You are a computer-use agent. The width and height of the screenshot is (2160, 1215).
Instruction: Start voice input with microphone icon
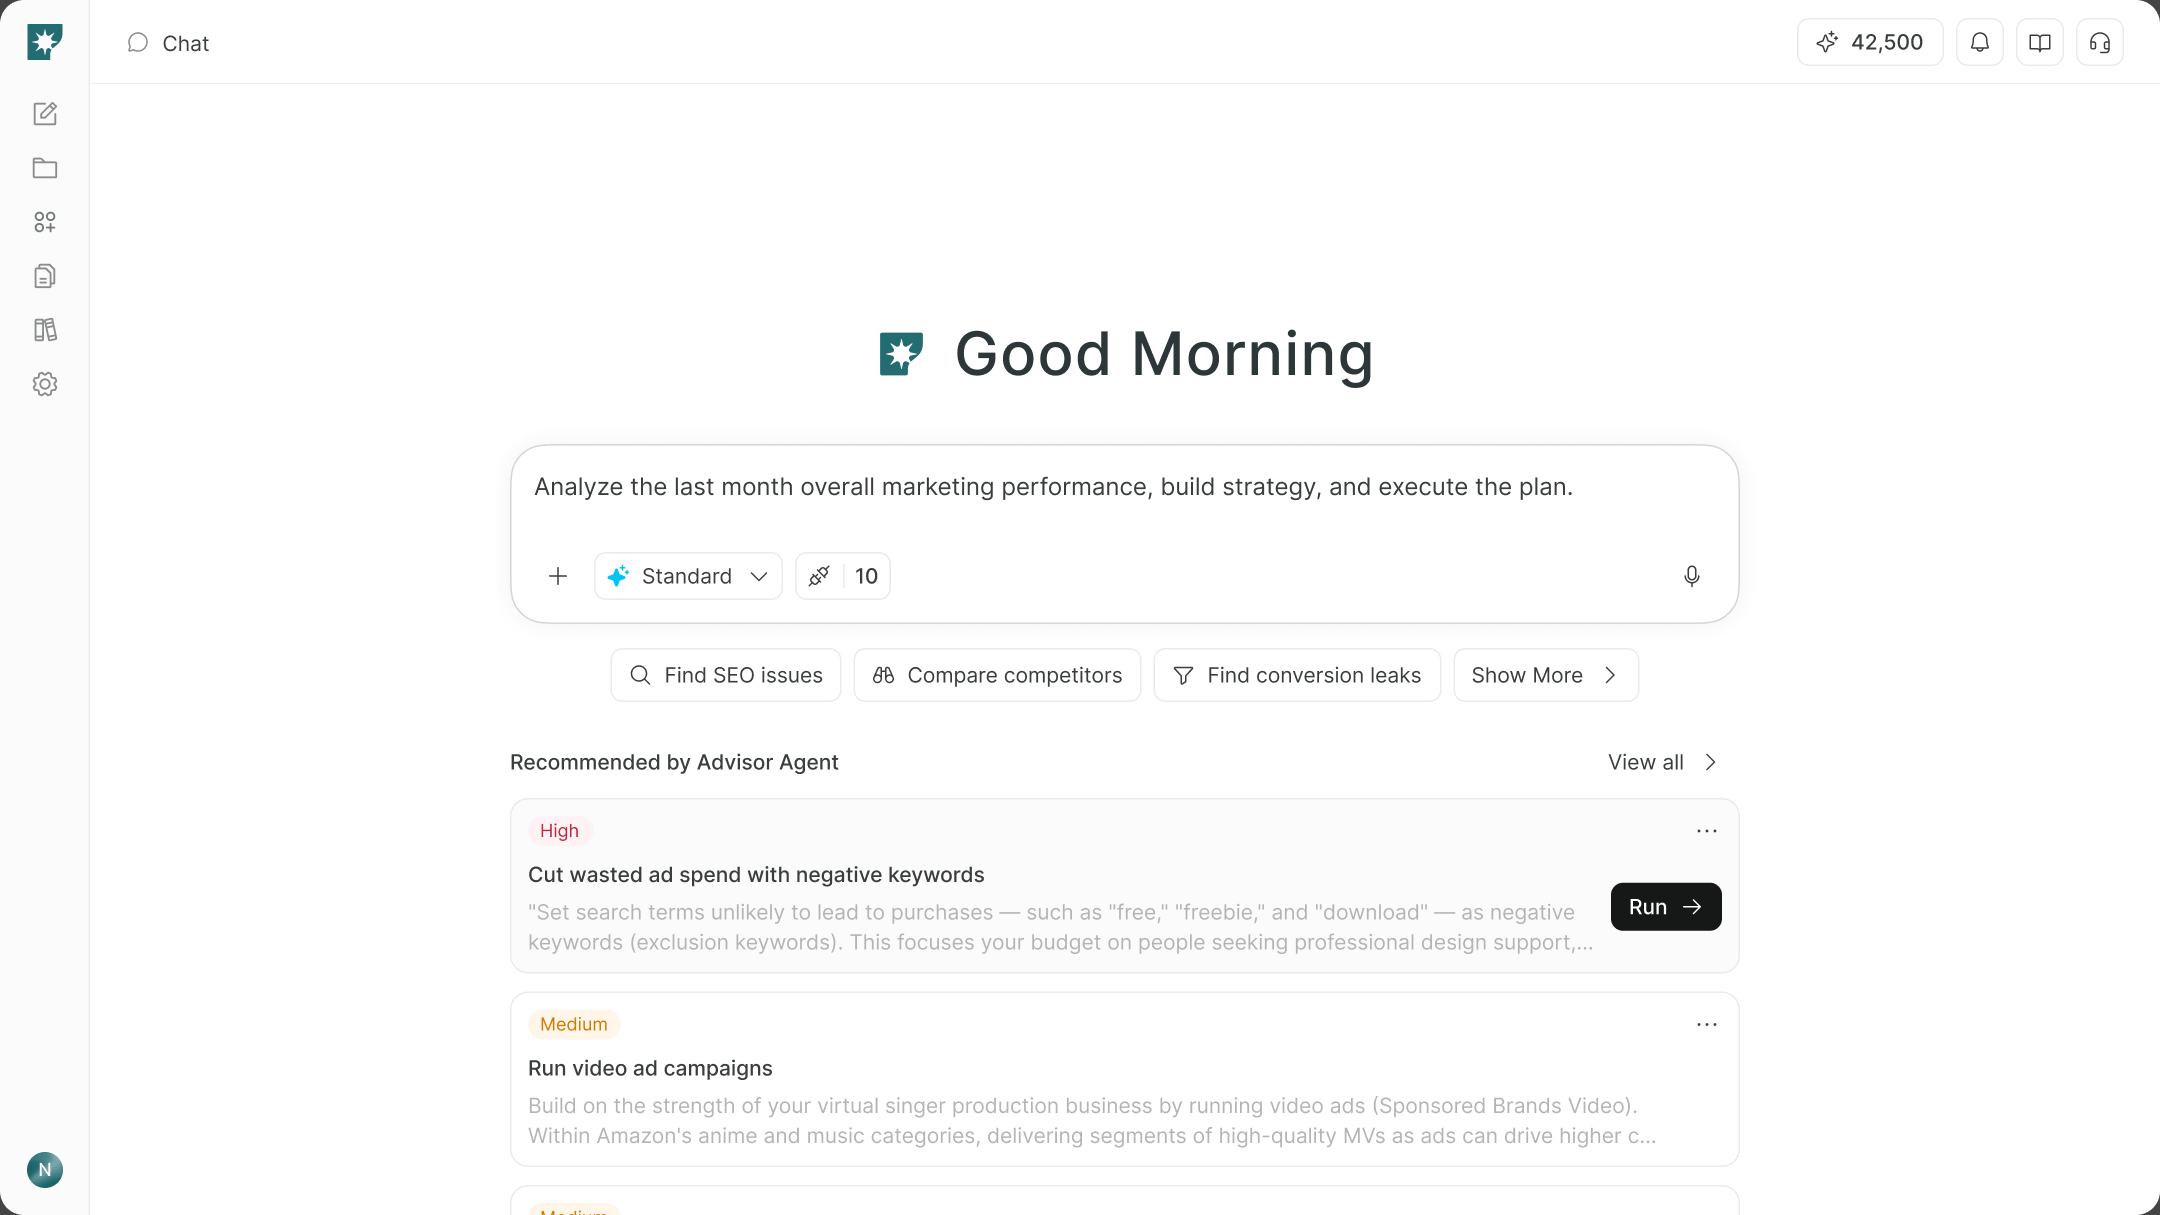[1692, 576]
